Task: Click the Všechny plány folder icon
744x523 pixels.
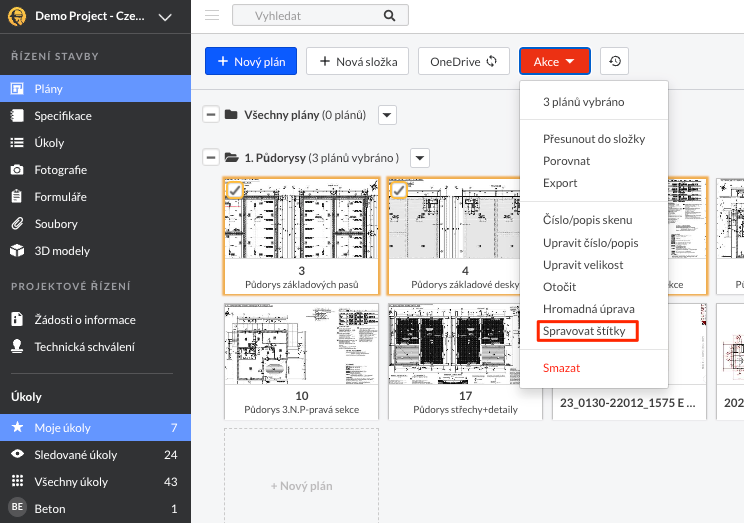Action: point(231,115)
